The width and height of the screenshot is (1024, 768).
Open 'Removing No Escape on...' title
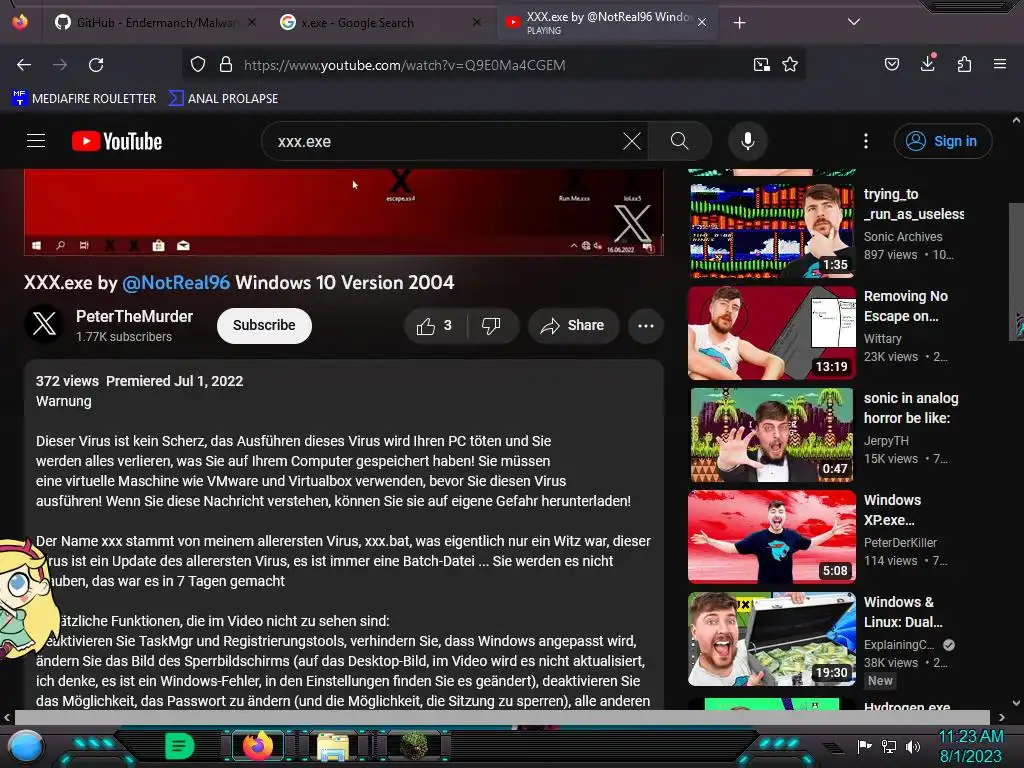(x=906, y=306)
